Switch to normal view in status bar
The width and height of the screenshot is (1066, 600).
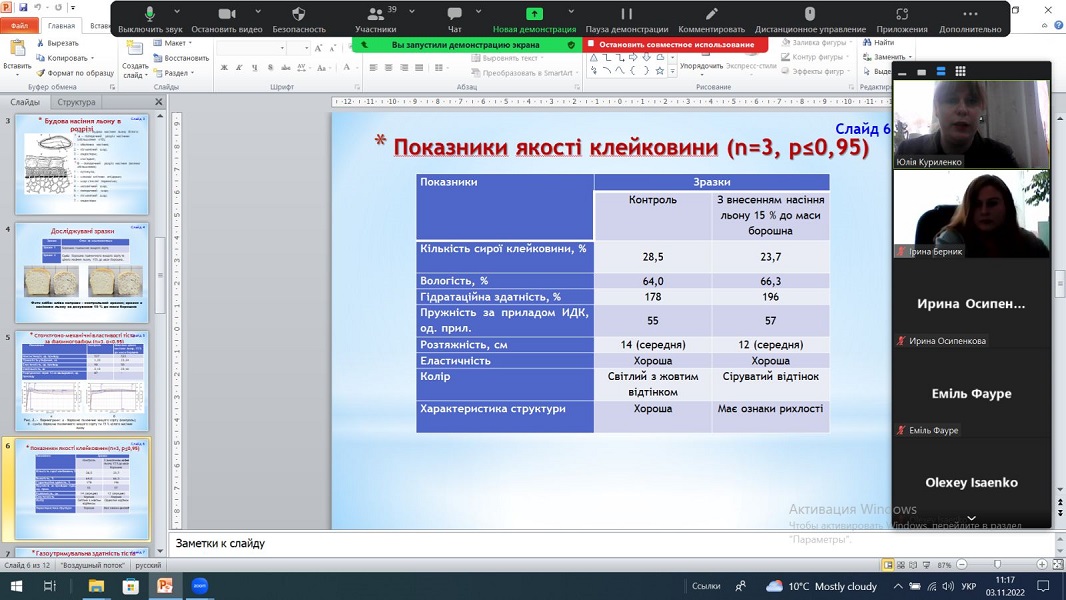click(x=888, y=565)
